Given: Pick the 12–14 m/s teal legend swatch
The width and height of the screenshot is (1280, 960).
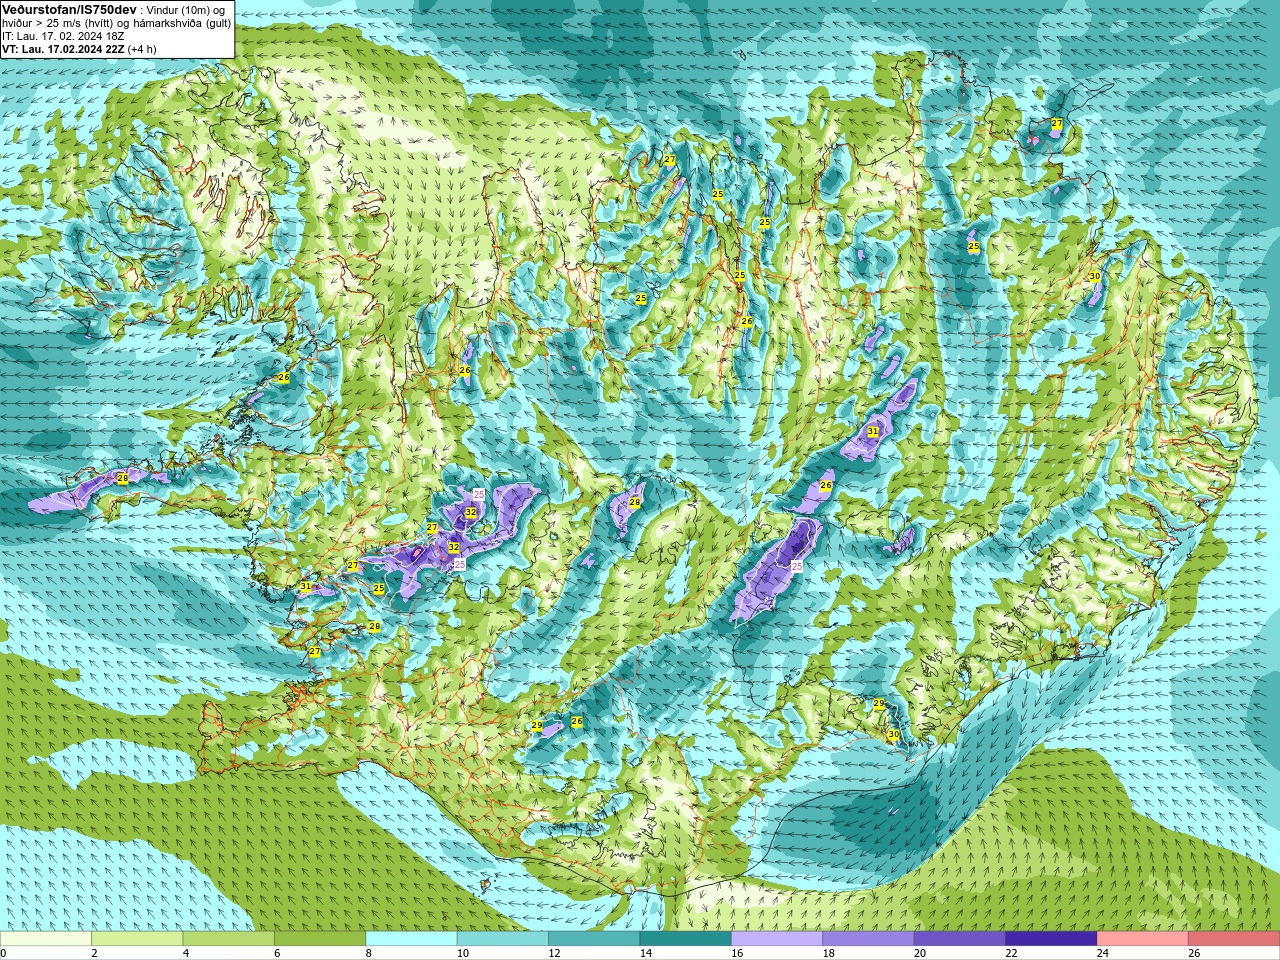Looking at the screenshot, I should pos(594,939).
